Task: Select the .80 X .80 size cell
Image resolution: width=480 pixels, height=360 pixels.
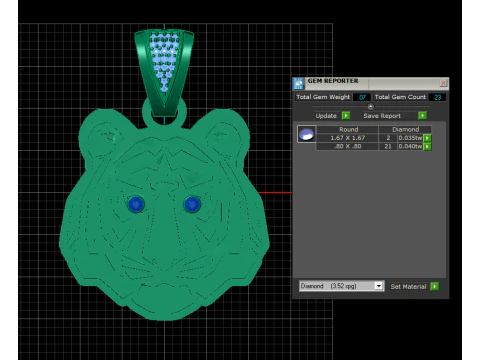Action: pos(348,146)
